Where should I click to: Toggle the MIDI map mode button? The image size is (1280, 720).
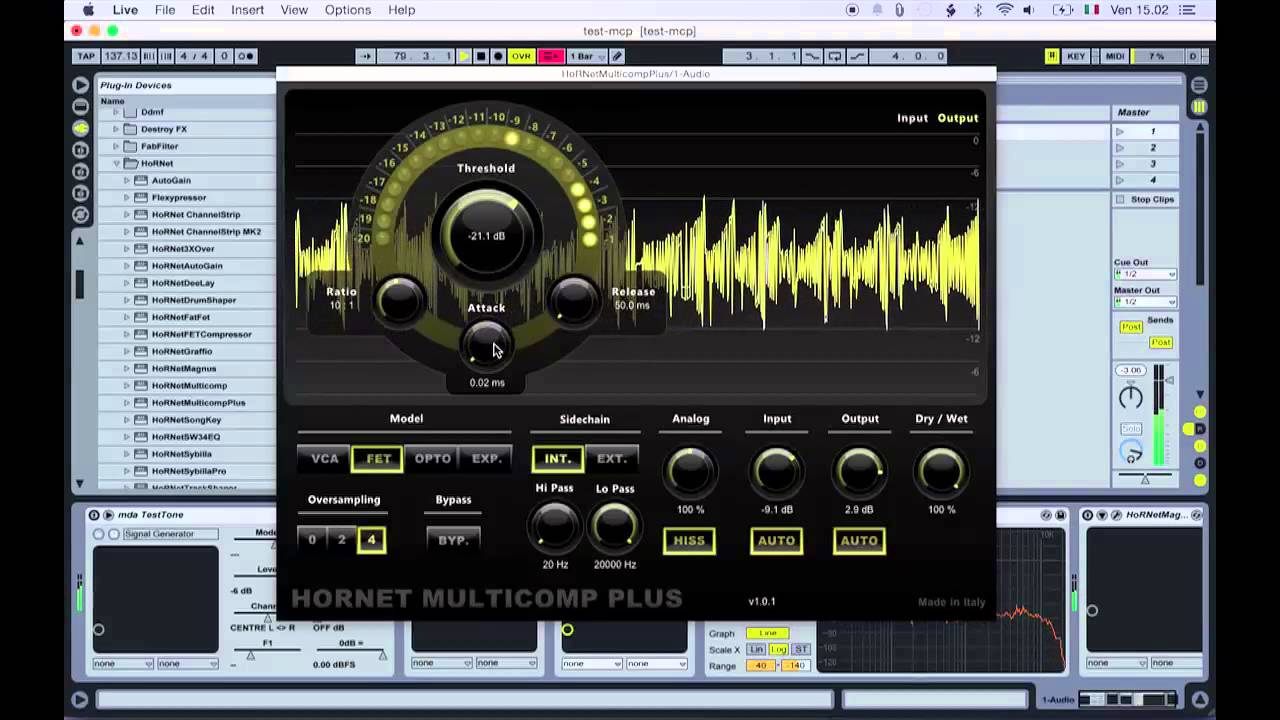coord(1115,56)
